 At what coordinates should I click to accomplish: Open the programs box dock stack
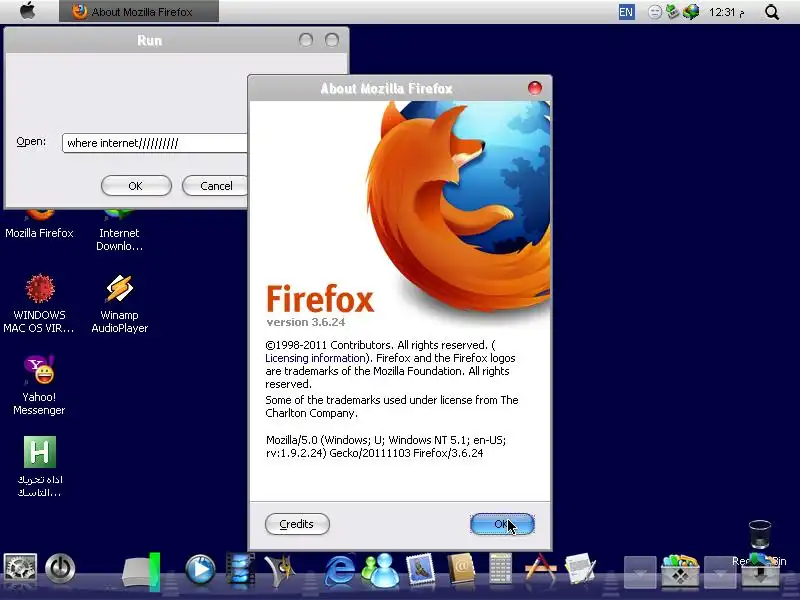680,570
